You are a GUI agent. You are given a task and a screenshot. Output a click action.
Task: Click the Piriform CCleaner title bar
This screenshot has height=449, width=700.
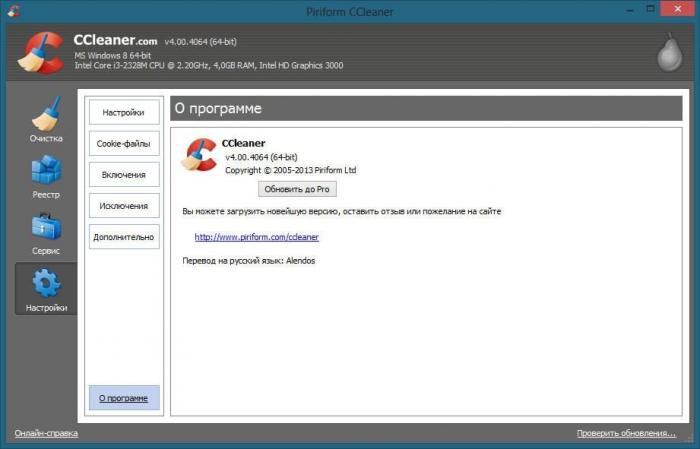(349, 11)
